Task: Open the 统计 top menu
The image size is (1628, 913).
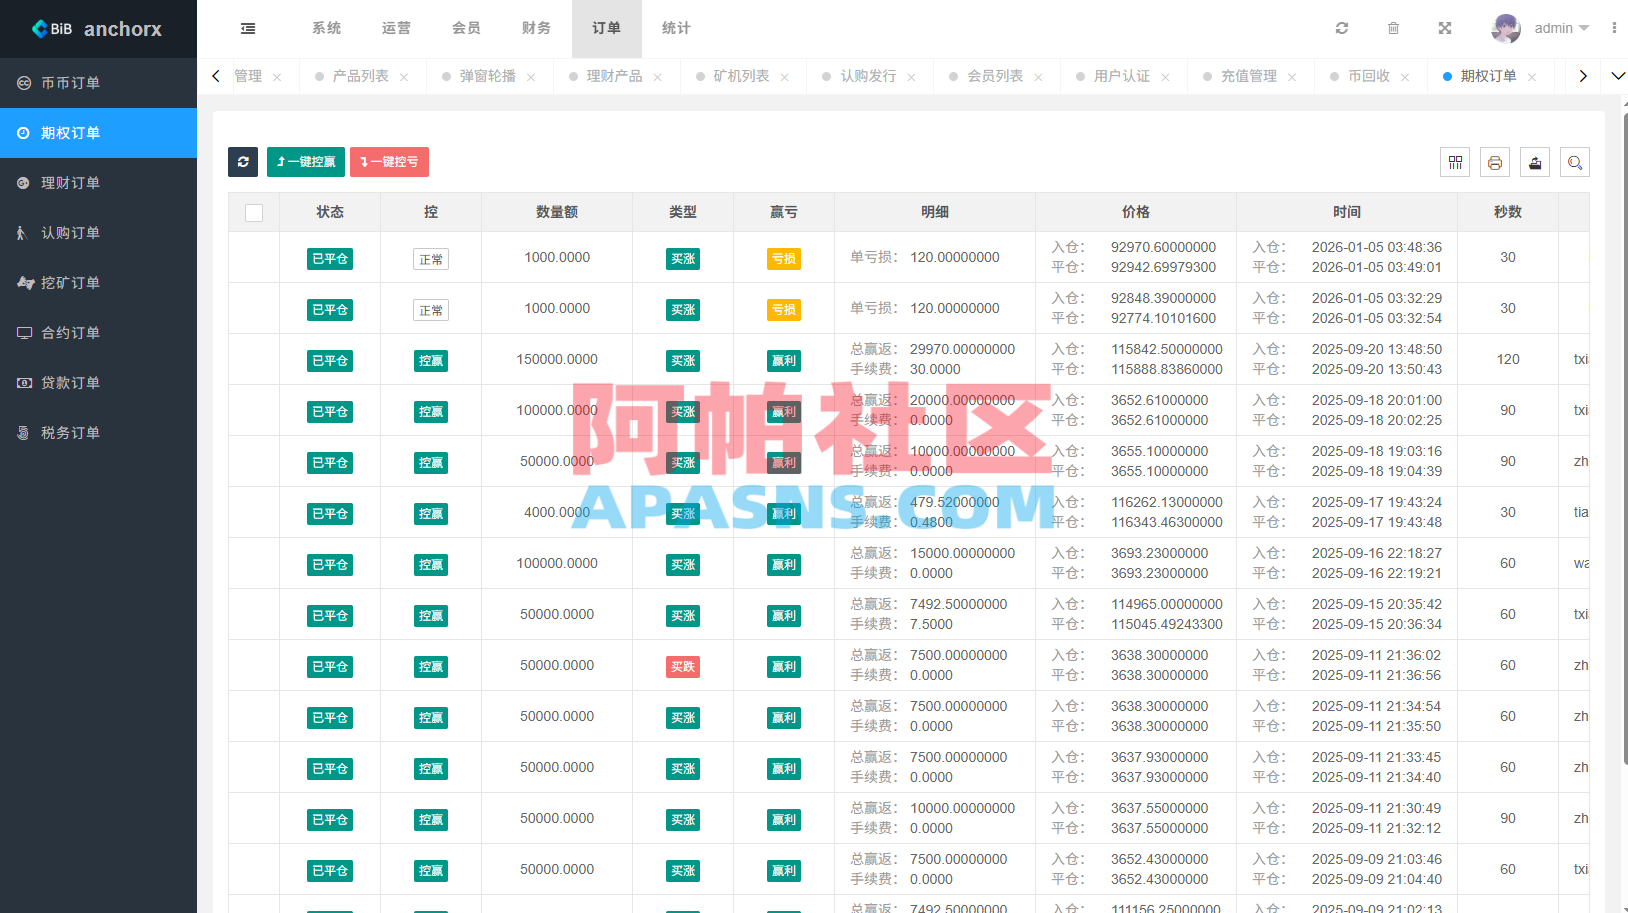Action: [676, 28]
